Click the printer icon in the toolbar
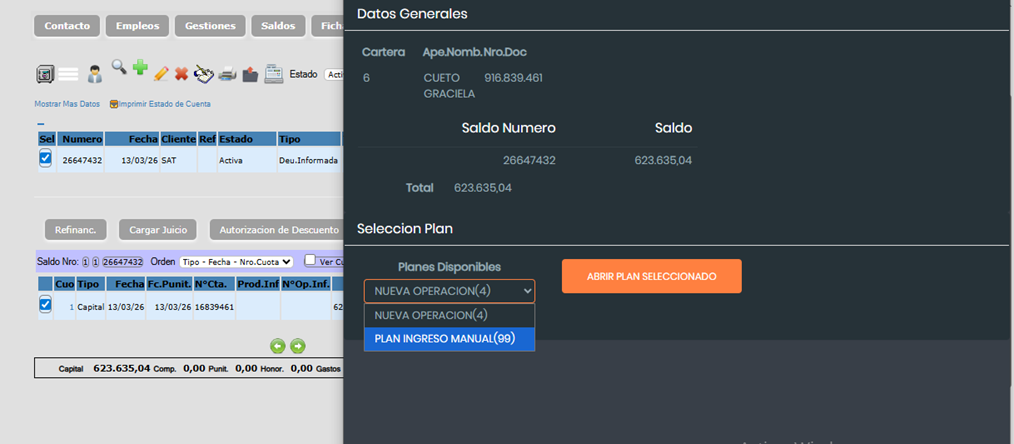This screenshot has width=1014, height=444. 228,74
